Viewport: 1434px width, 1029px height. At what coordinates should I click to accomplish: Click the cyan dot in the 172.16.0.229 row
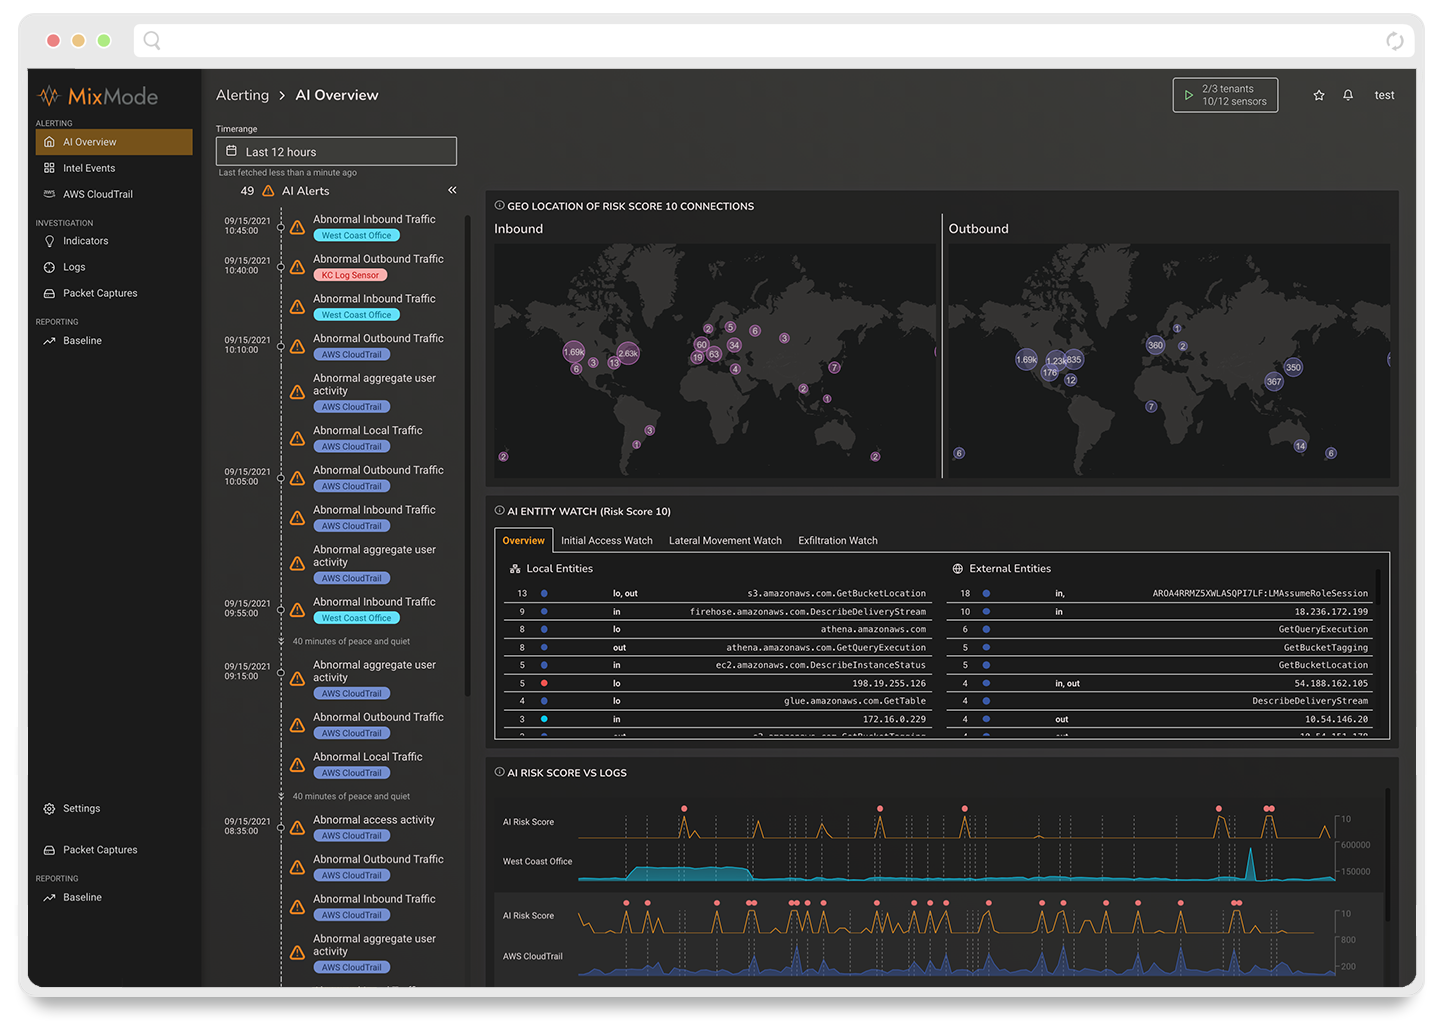tap(544, 719)
